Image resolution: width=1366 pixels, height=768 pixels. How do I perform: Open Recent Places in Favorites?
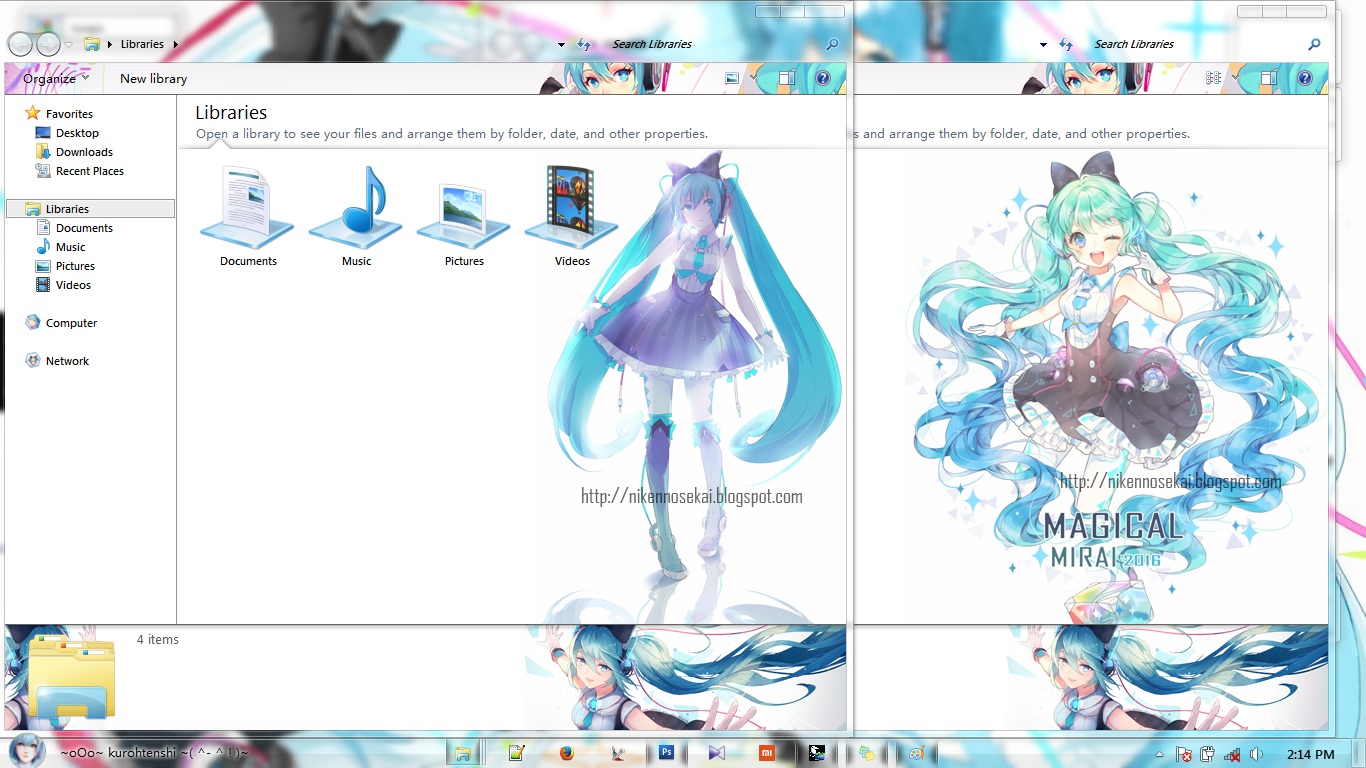click(x=90, y=171)
